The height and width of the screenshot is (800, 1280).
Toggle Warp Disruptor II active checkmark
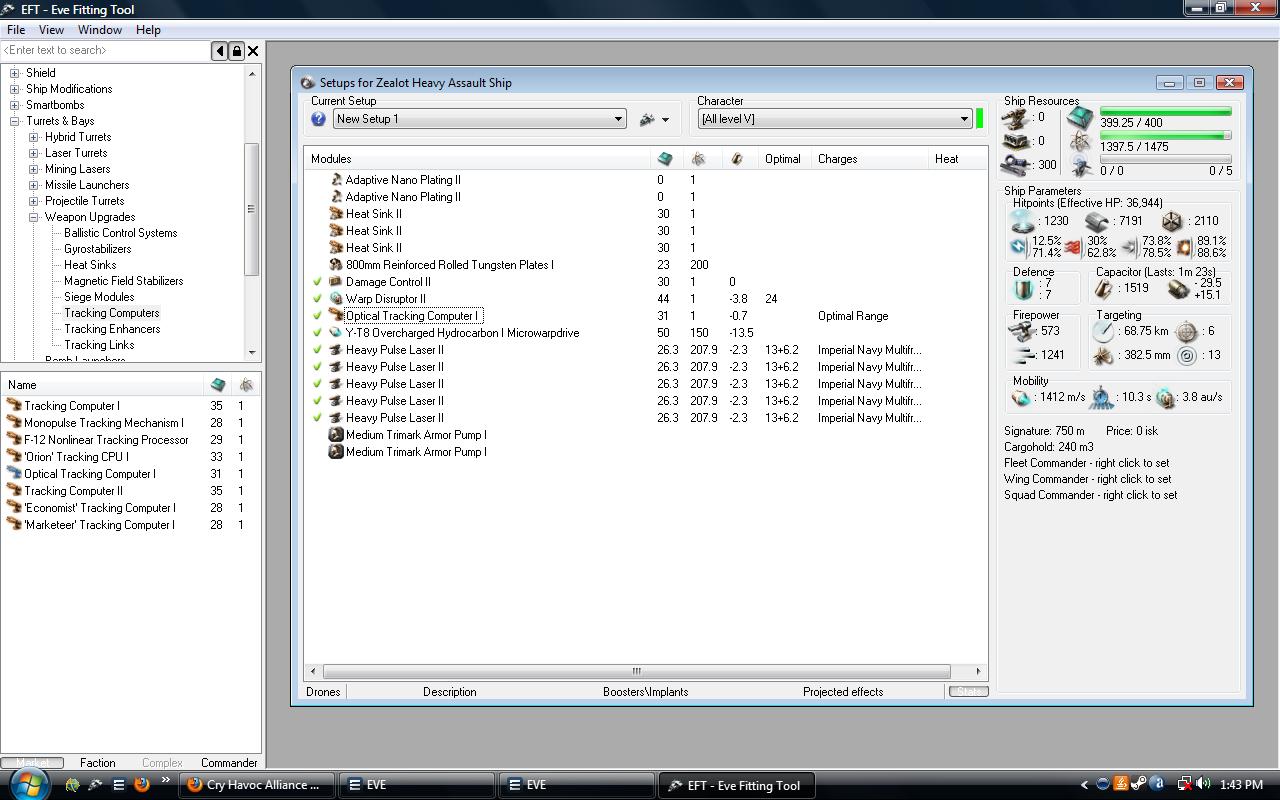click(317, 299)
